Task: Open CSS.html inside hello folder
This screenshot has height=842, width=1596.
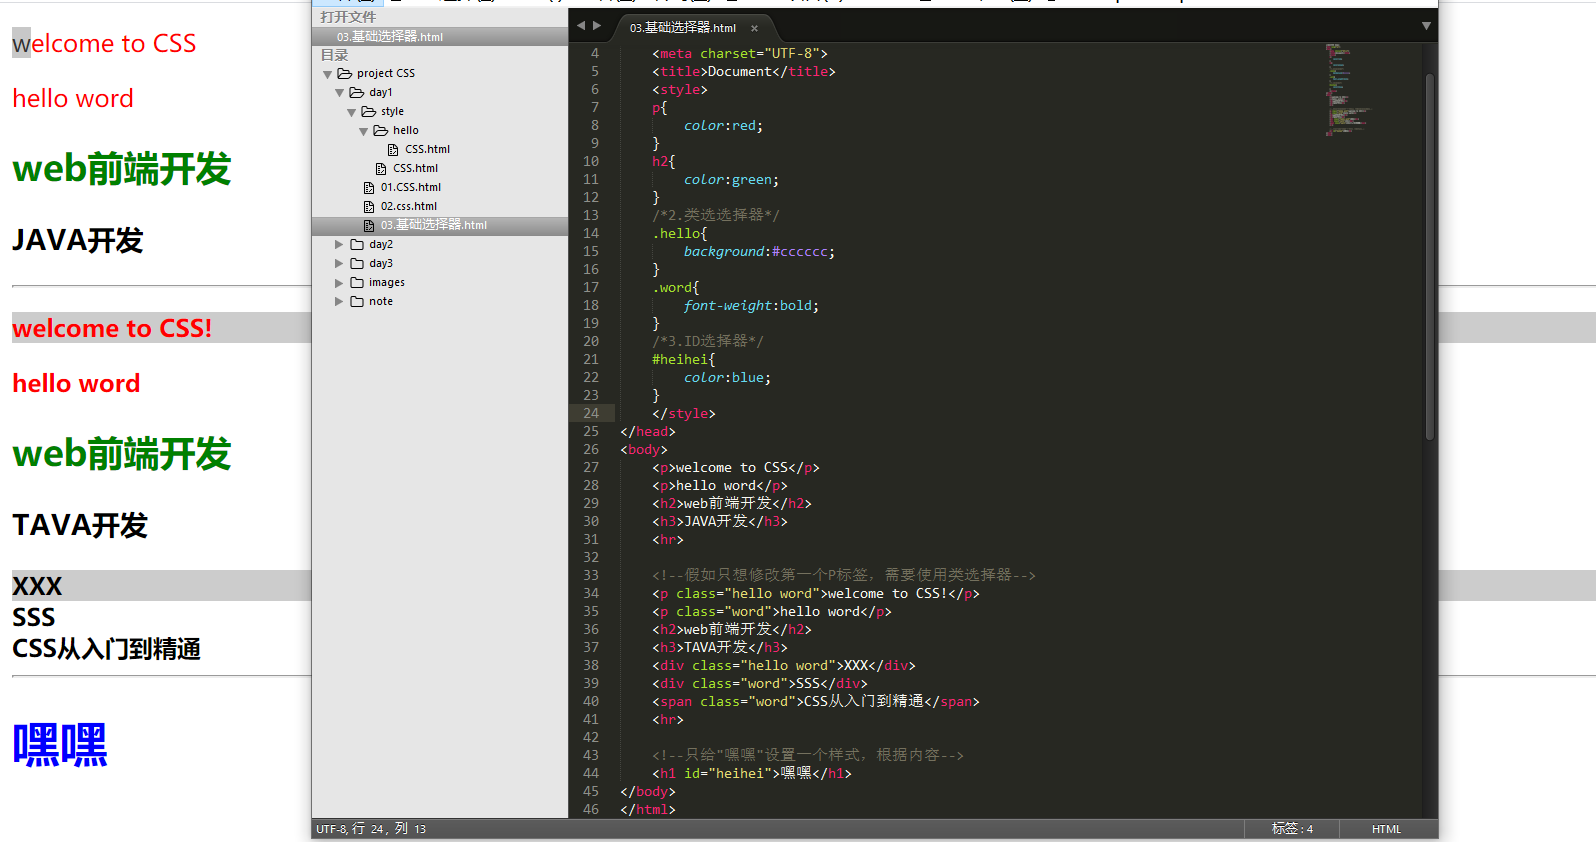Action: [427, 149]
